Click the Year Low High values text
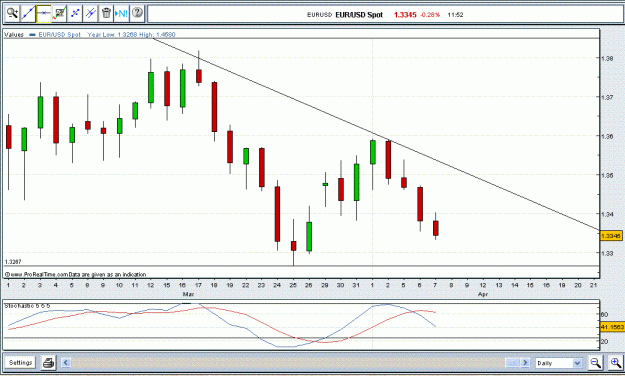Screen dimensions: 625x376 click(x=131, y=35)
